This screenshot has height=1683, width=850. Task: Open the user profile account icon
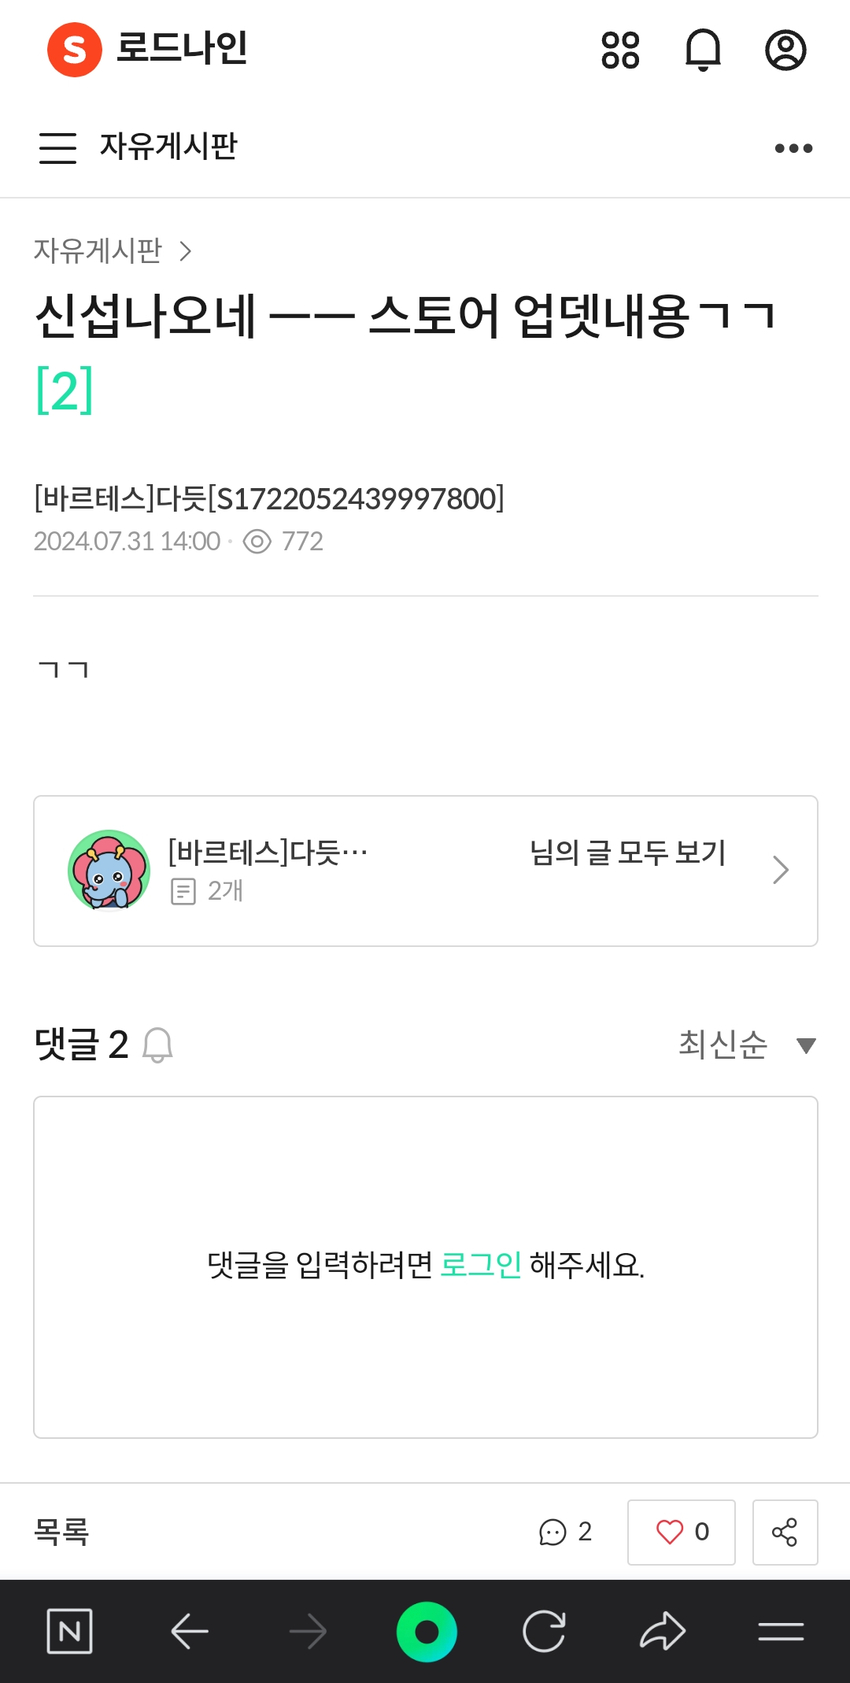point(786,50)
